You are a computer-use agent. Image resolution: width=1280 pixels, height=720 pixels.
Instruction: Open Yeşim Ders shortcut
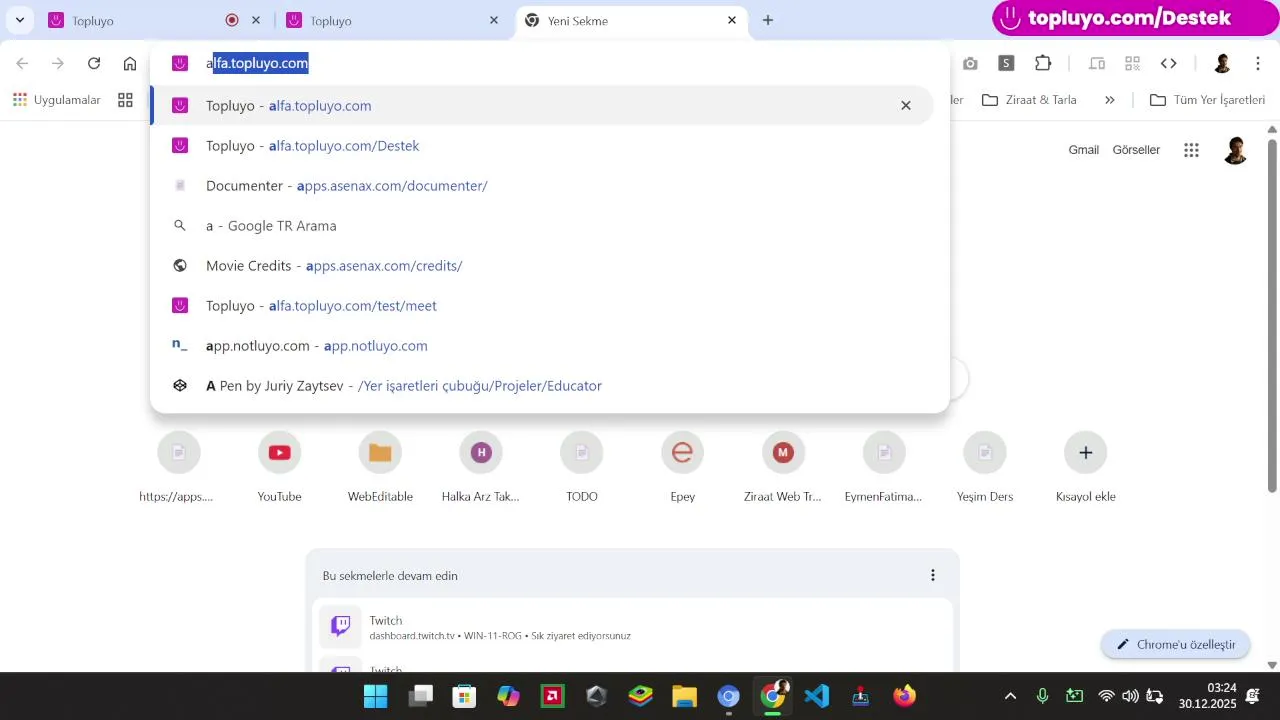(x=985, y=468)
